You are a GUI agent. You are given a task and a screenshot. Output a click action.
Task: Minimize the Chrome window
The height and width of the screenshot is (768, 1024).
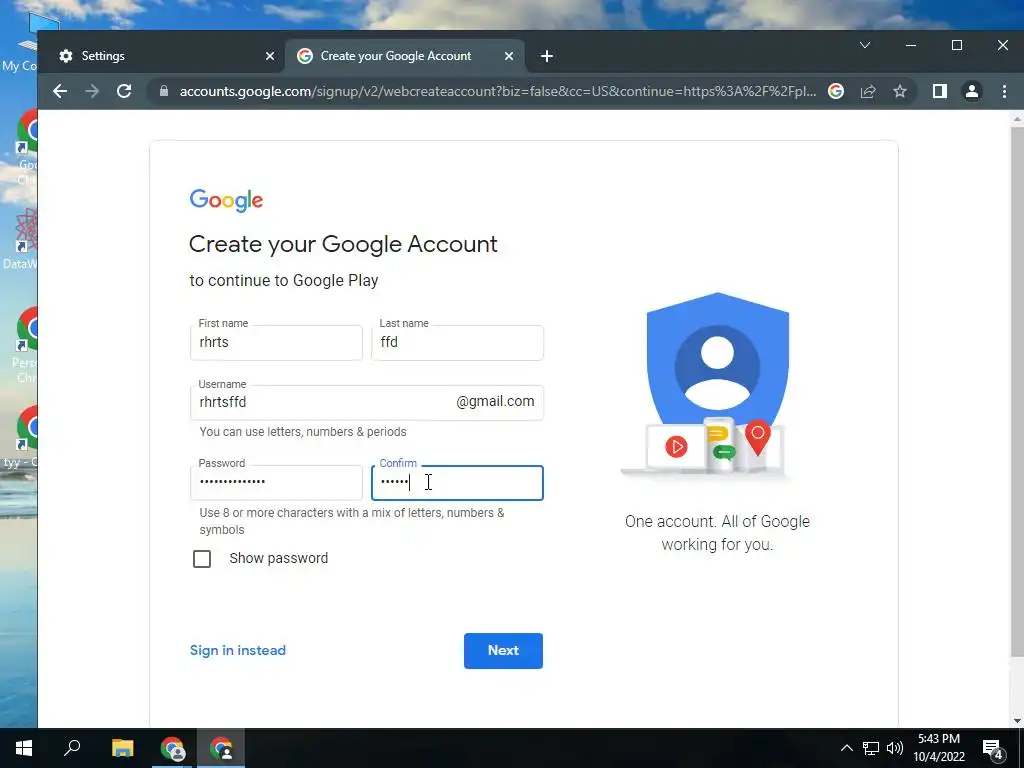(911, 45)
